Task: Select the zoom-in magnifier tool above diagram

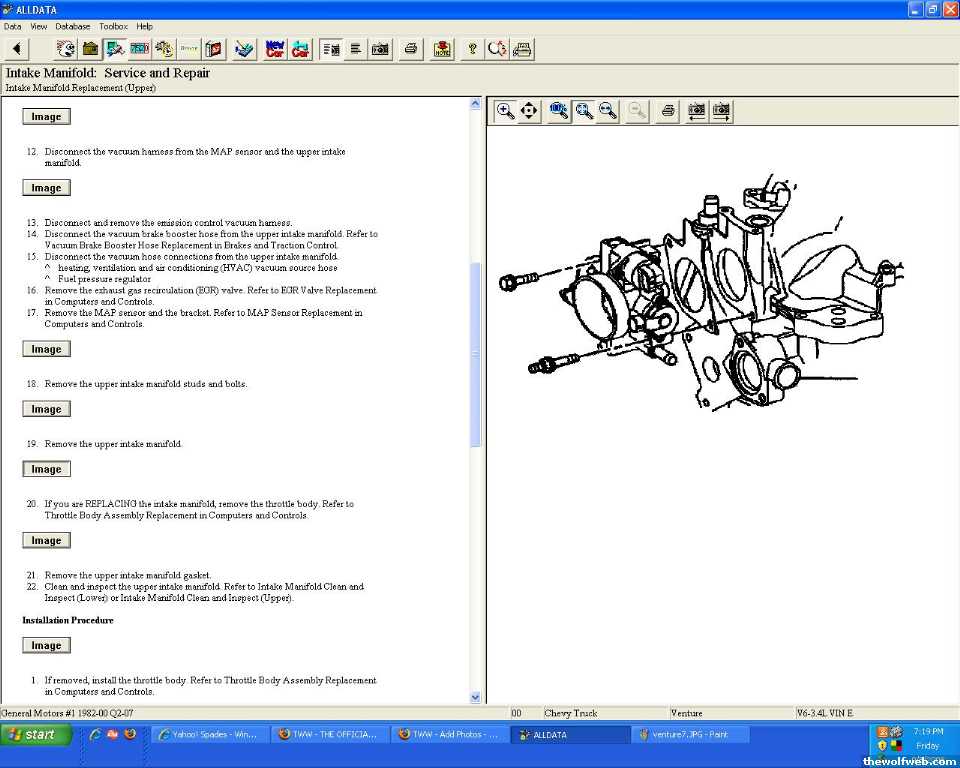Action: click(x=506, y=111)
